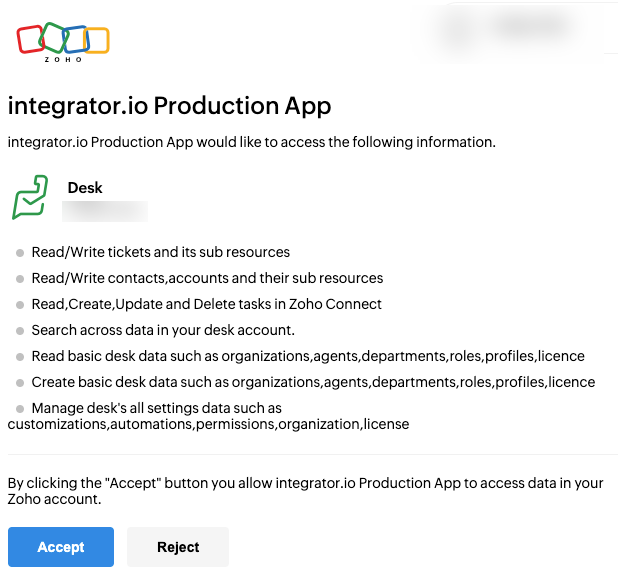Click the blurred portal name under Desk

(x=105, y=211)
